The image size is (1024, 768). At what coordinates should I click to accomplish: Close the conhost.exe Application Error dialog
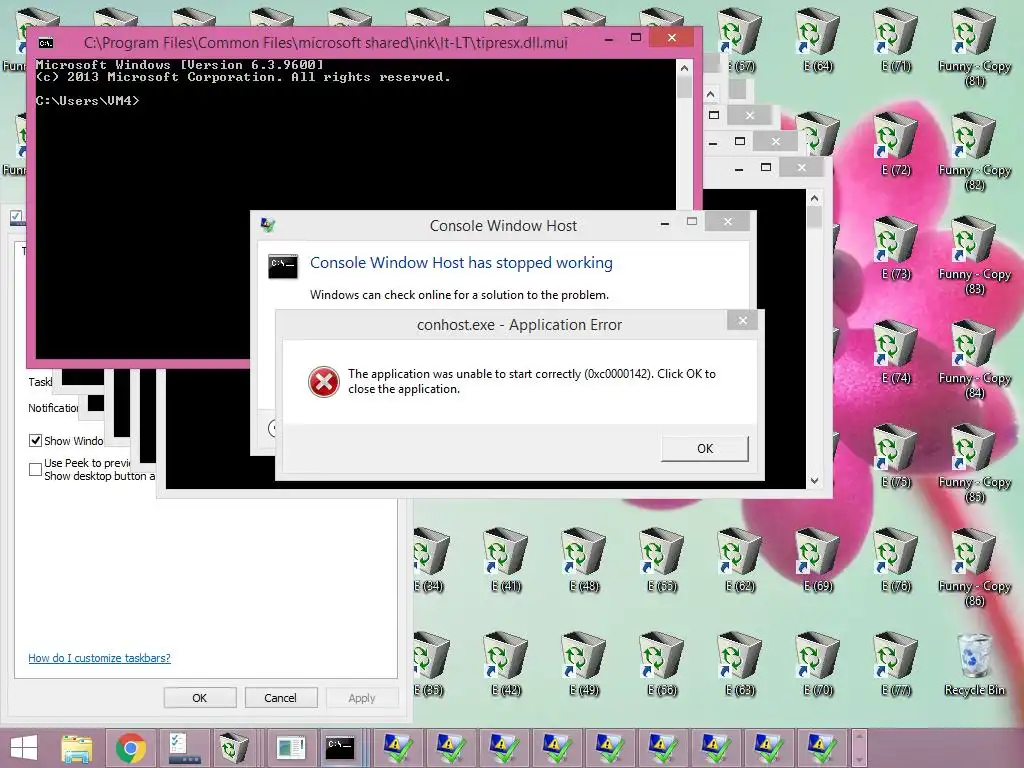click(x=743, y=320)
